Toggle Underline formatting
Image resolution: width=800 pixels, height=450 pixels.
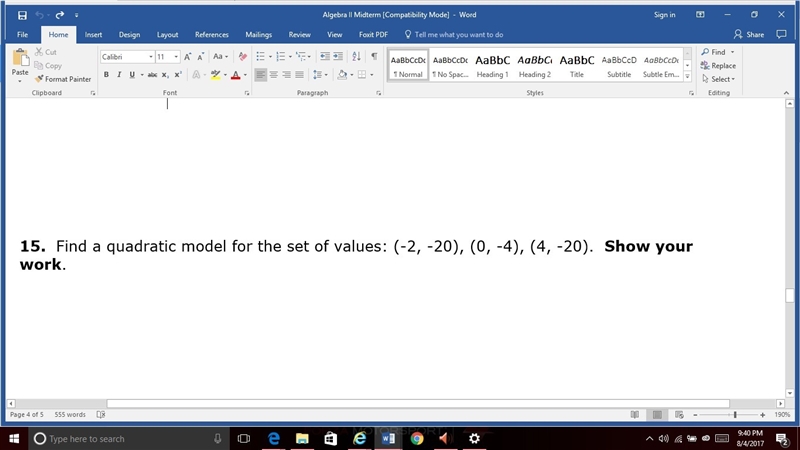[132, 74]
